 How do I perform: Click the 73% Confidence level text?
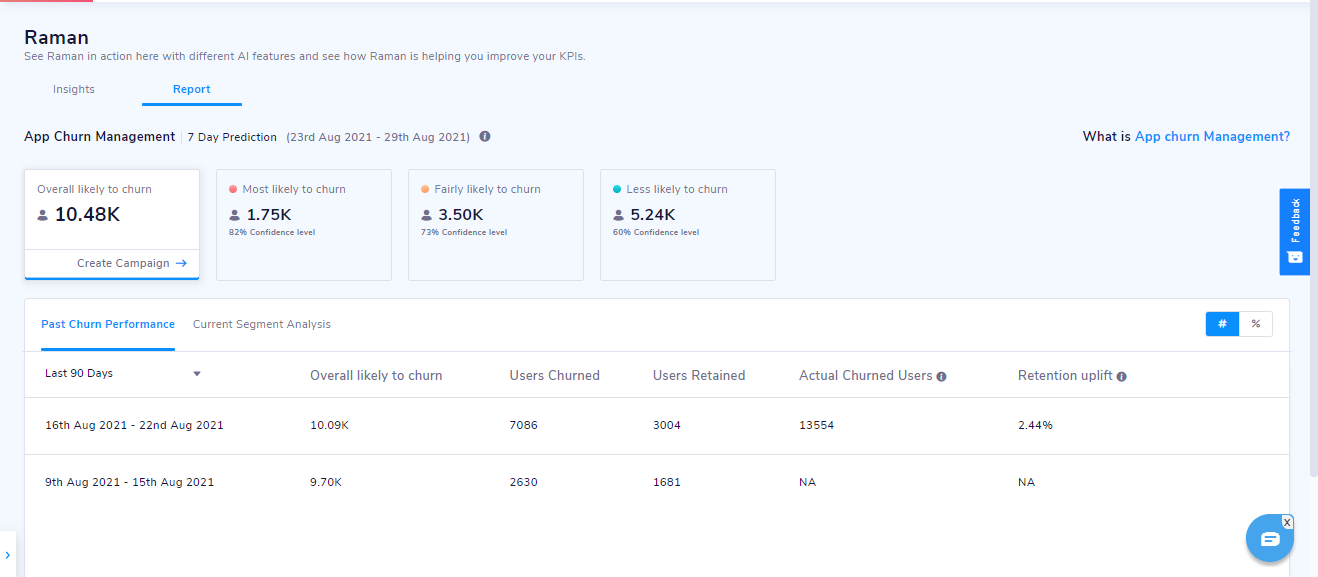pyautogui.click(x=464, y=233)
